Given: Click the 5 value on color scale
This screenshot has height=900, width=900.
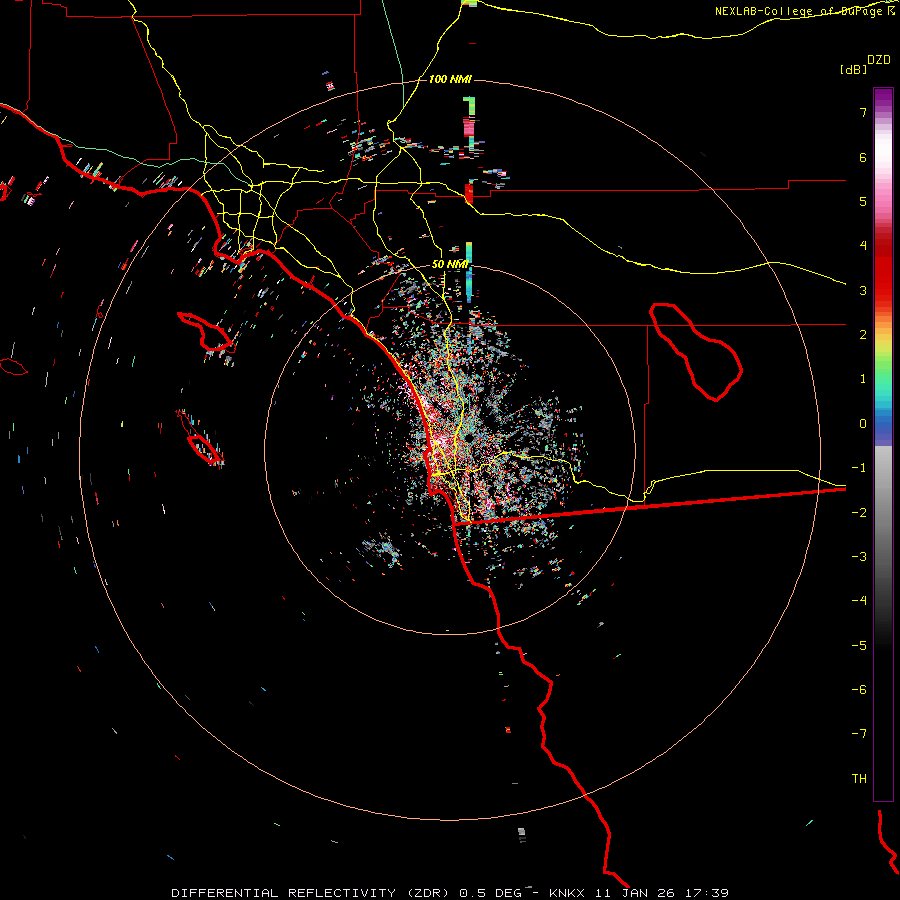Looking at the screenshot, I should (x=863, y=201).
